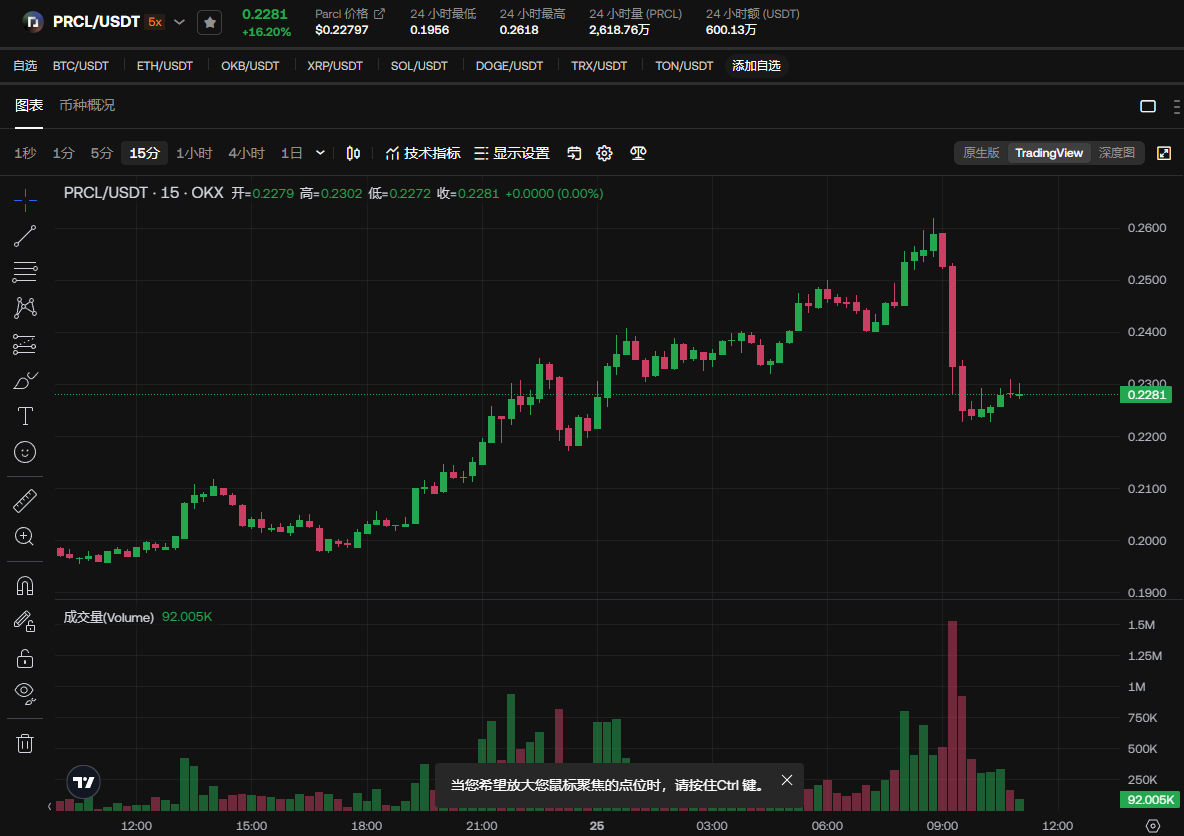
Task: Expand the PRCL/USDT pair selector dropdown
Action: coord(180,22)
